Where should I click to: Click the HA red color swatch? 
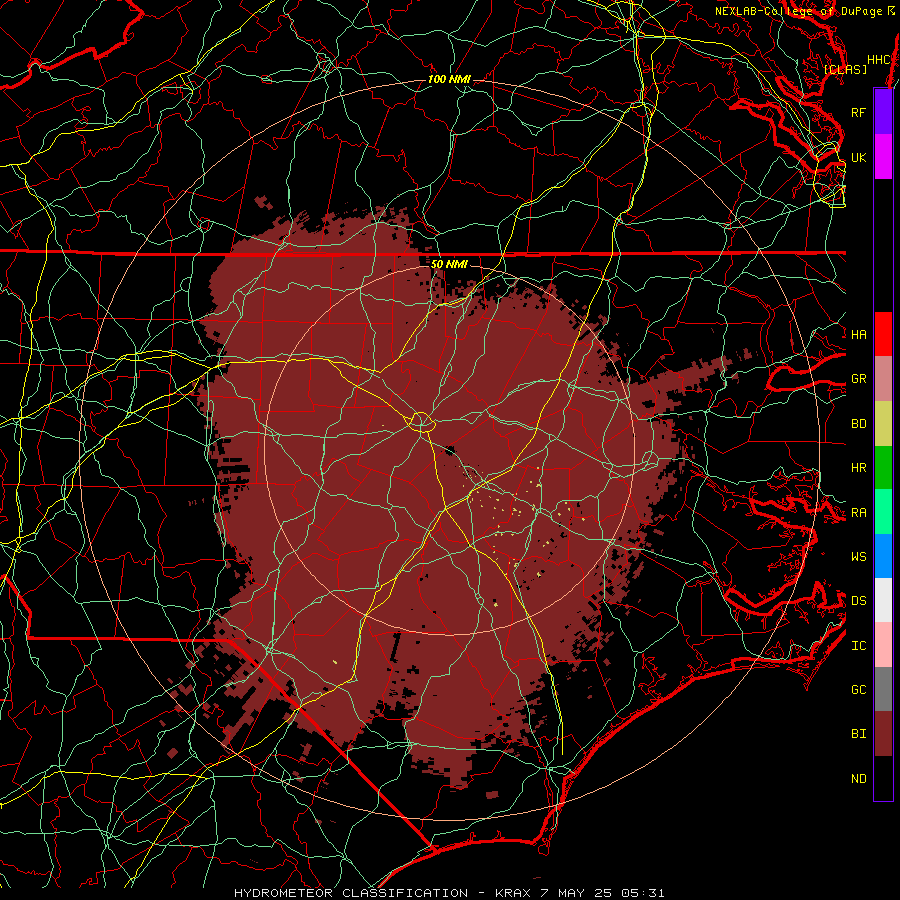point(883,334)
